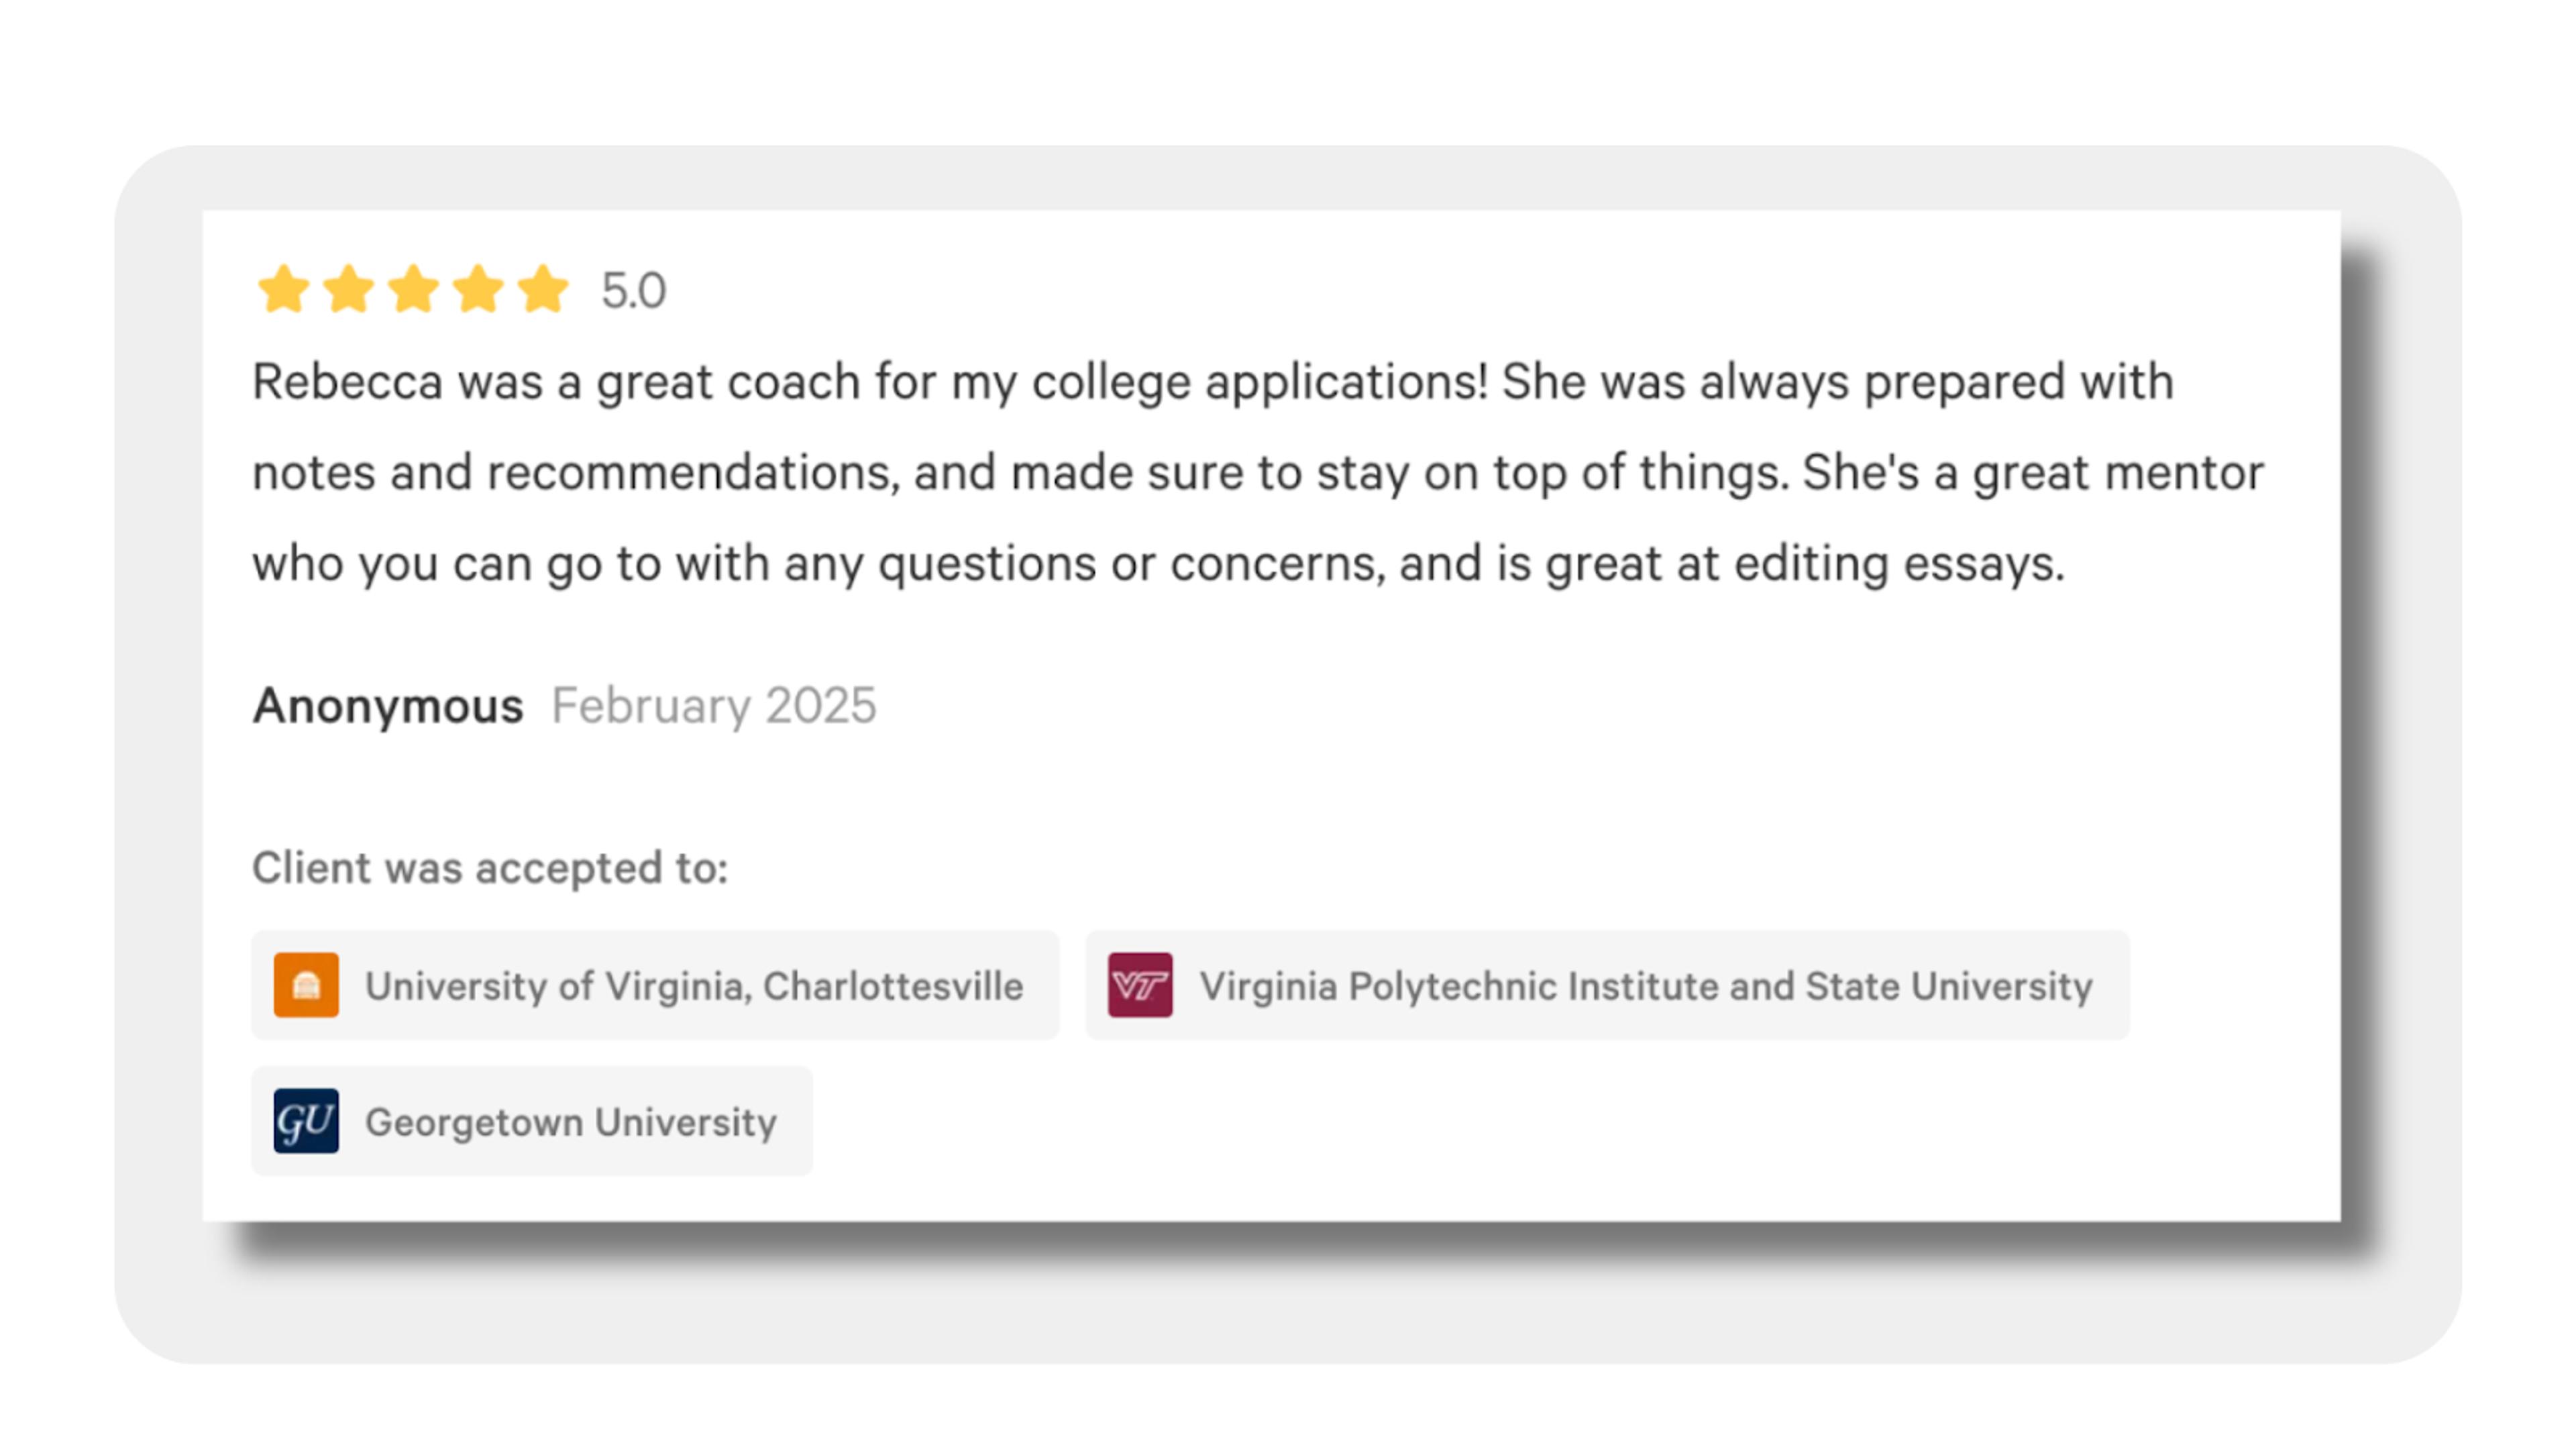2576x1449 pixels.
Task: Click the February 2025 review date
Action: (714, 706)
